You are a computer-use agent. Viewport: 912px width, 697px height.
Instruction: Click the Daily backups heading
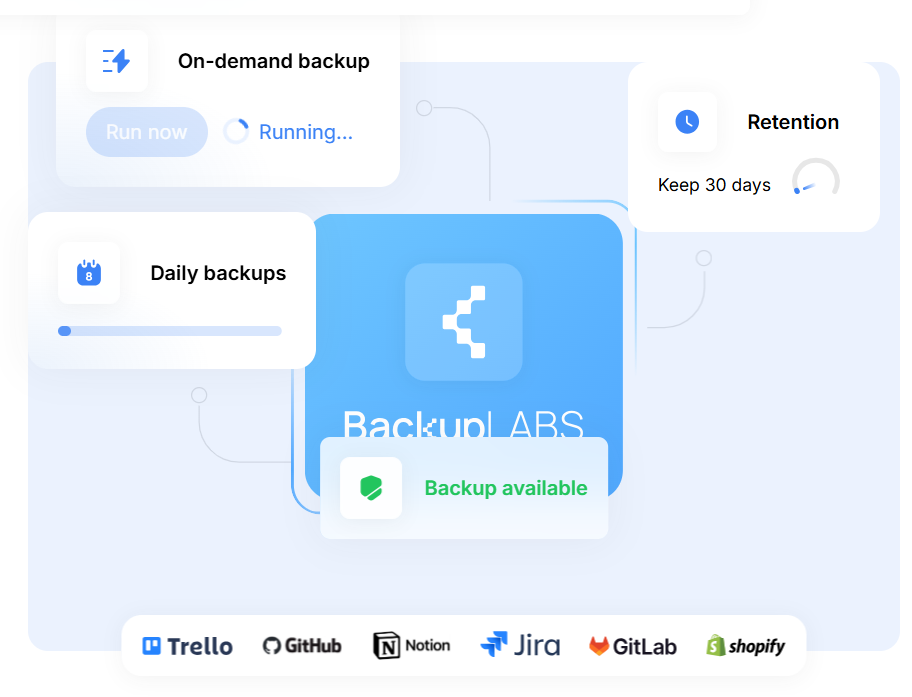[x=218, y=273]
